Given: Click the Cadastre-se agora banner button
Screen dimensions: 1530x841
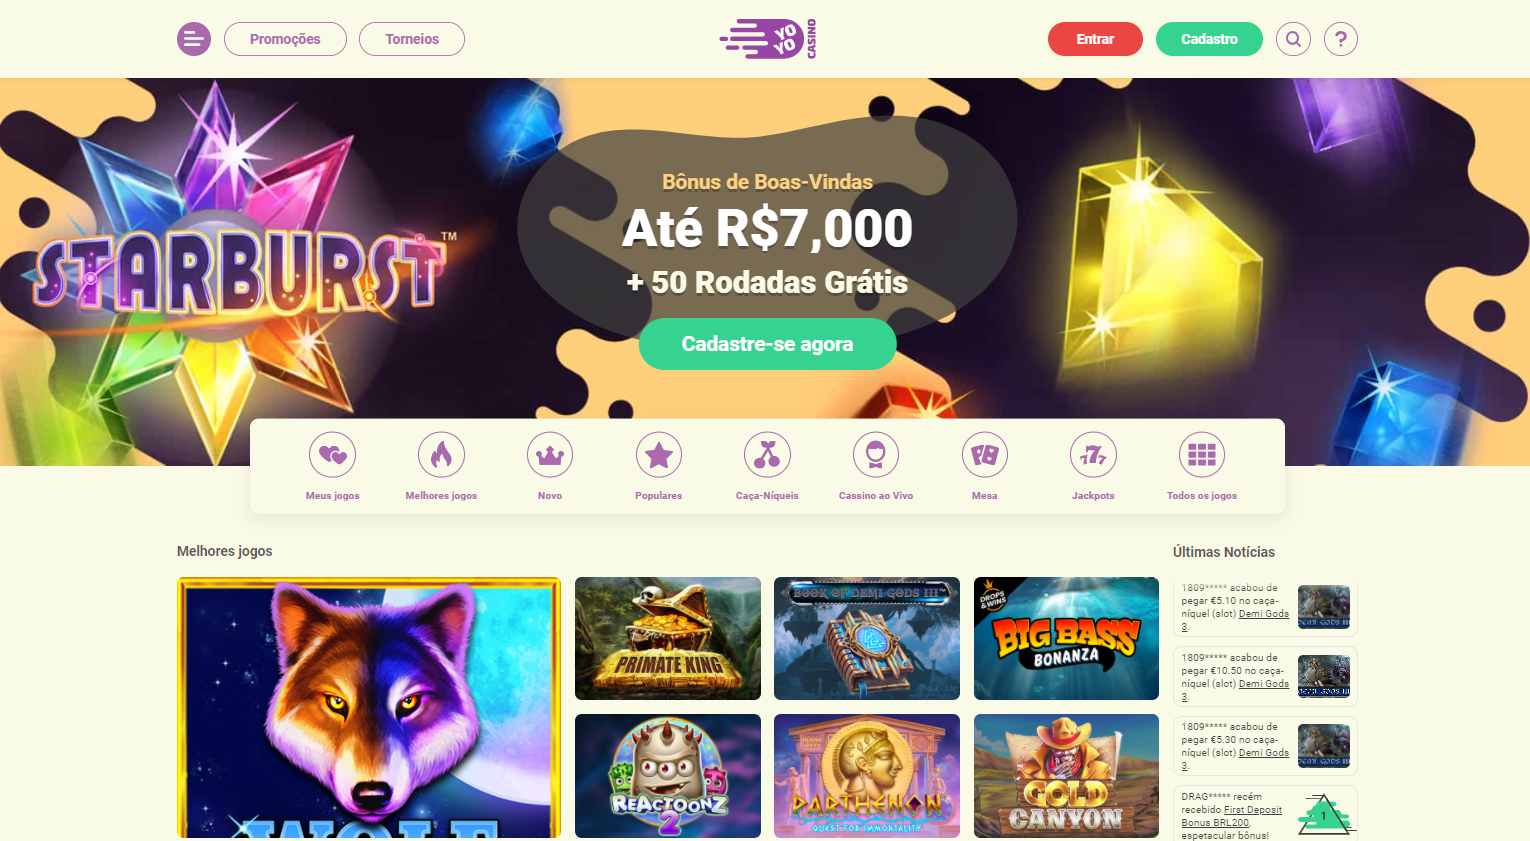Looking at the screenshot, I should tap(767, 344).
